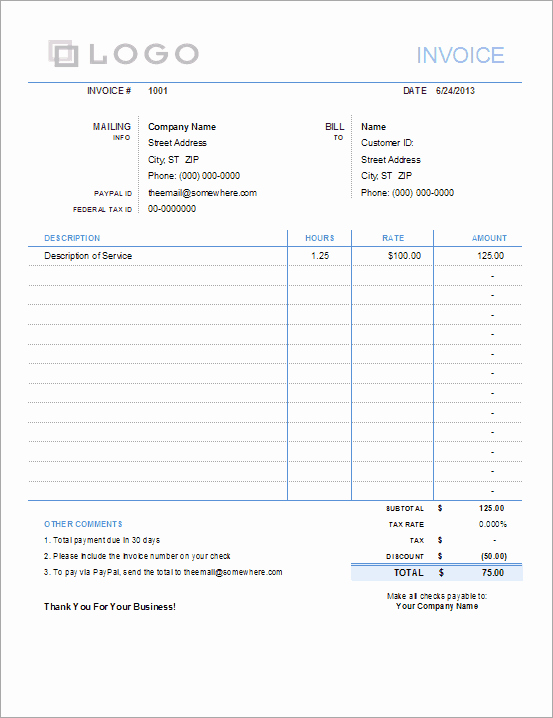
Task: Click the invoice number 1001
Action: [158, 91]
